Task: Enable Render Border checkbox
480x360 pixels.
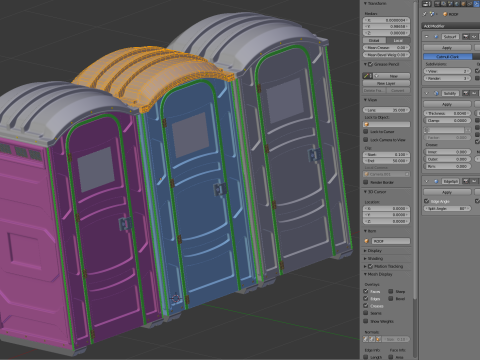Action: [x=366, y=182]
